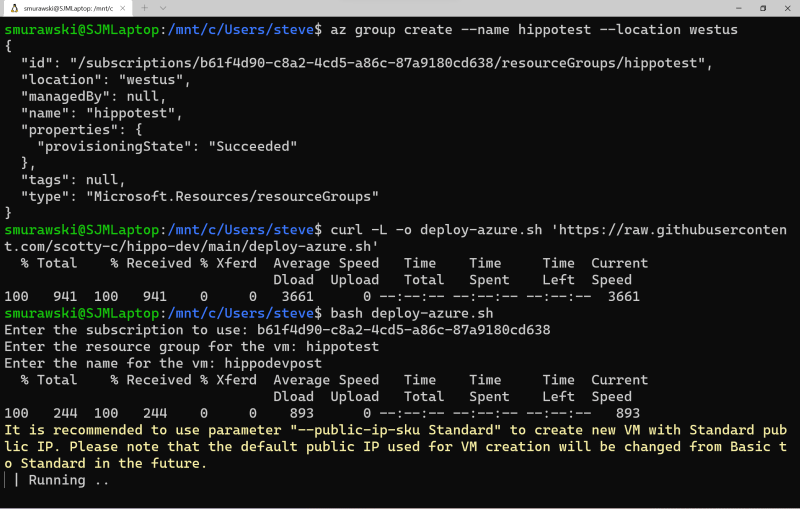Image resolution: width=800 pixels, height=509 pixels.
Task: Click the "o Standard in the future." line
Action: point(106,463)
